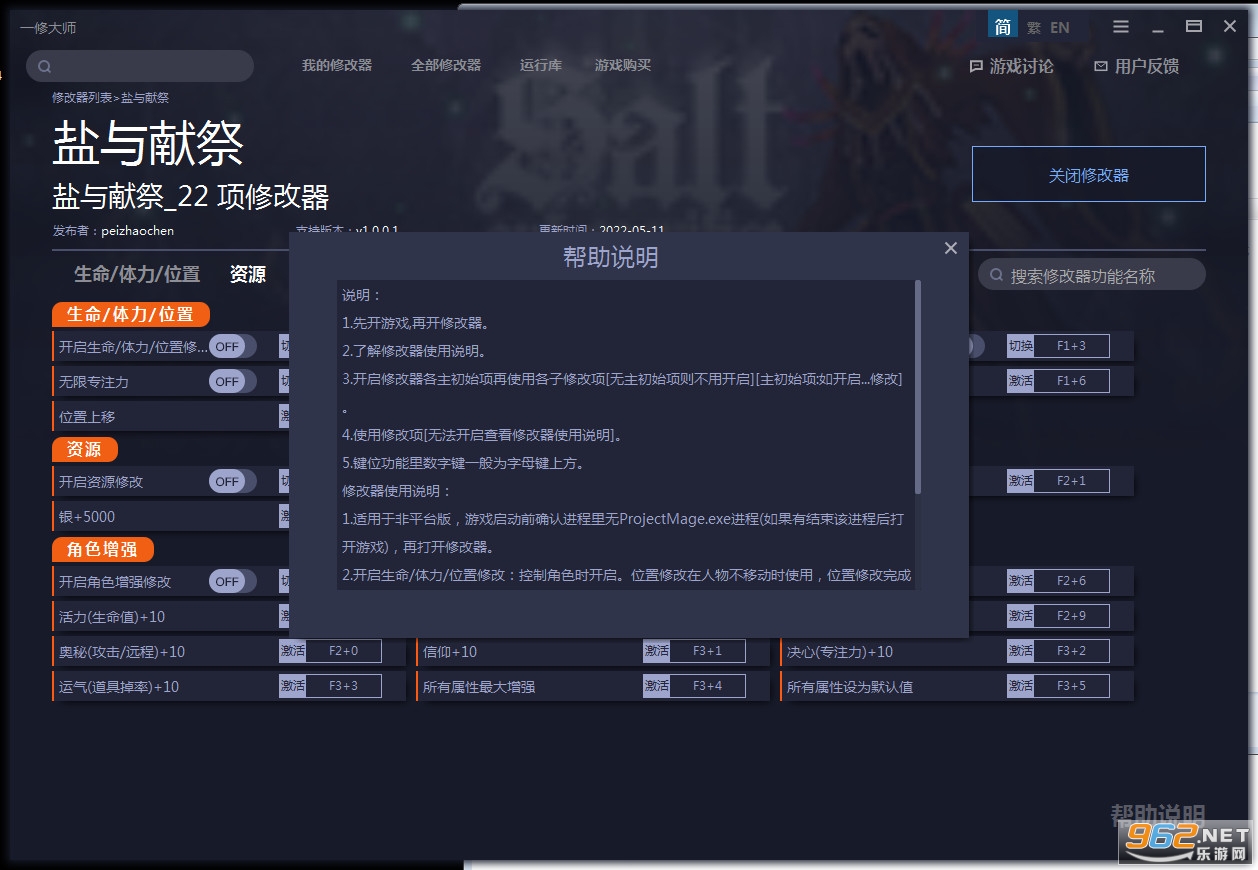The height and width of the screenshot is (870, 1258).
Task: Click the F2+6 hotkey box
Action: [x=1072, y=581]
